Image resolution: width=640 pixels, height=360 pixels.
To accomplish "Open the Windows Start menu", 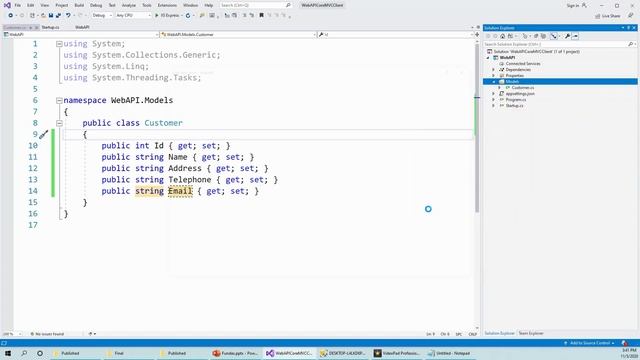I will [x=8, y=353].
